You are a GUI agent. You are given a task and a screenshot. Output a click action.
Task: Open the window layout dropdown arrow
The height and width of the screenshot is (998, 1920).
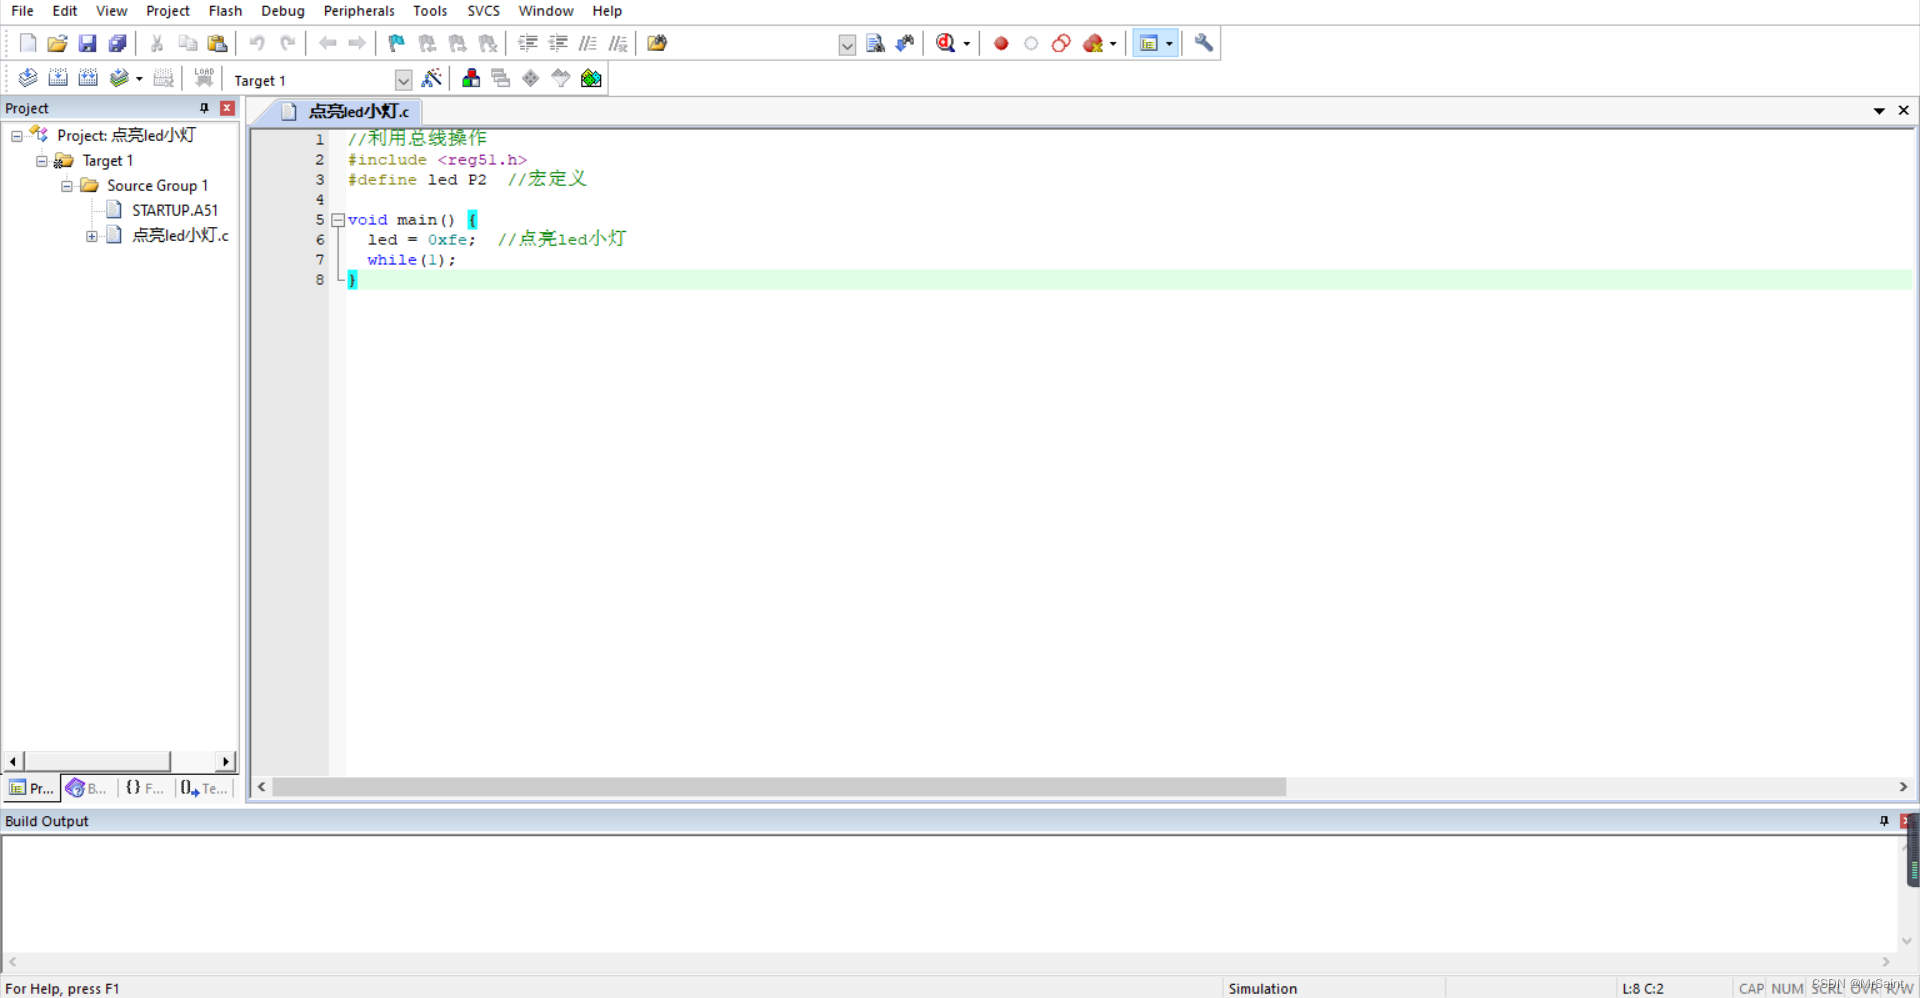pos(1169,44)
